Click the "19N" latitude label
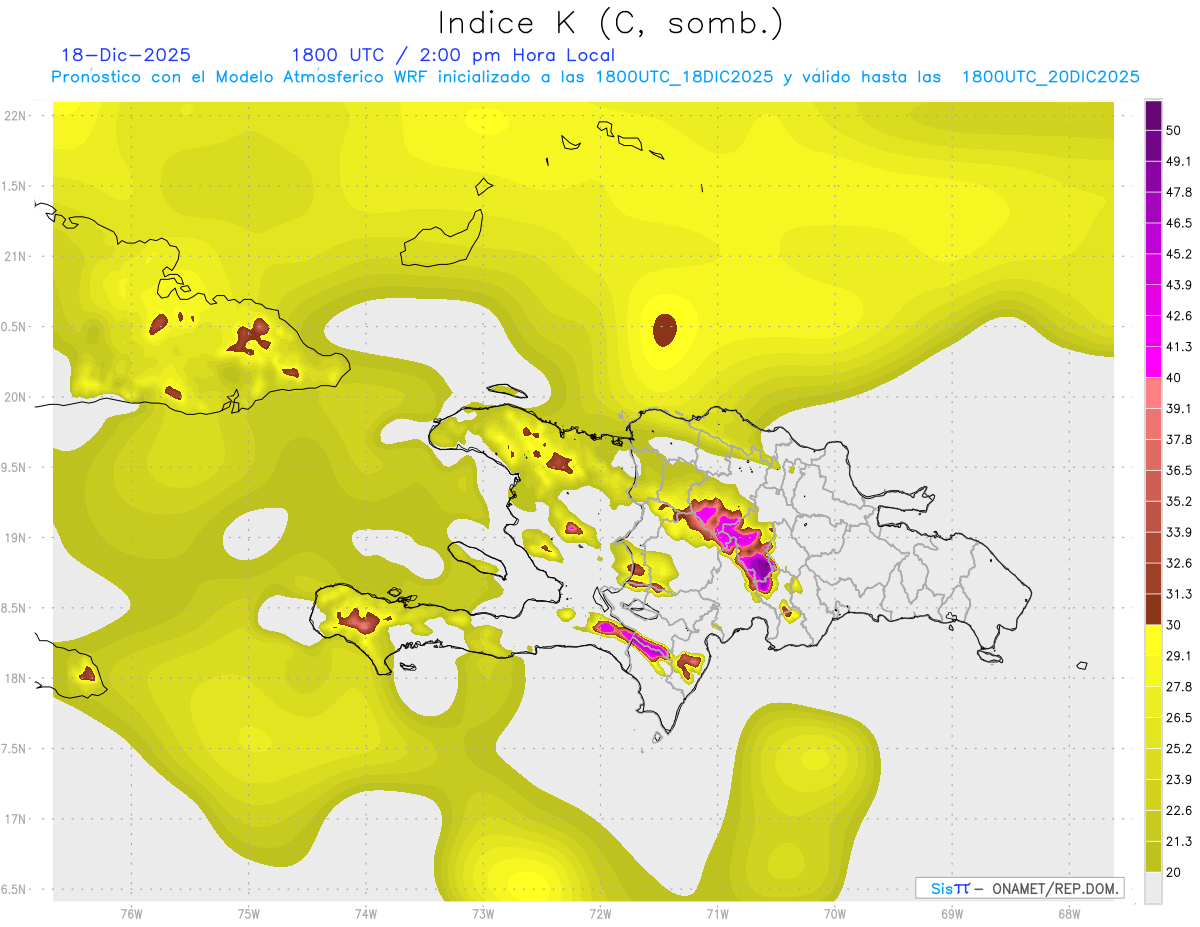This screenshot has width=1200, height=927. click(x=17, y=538)
